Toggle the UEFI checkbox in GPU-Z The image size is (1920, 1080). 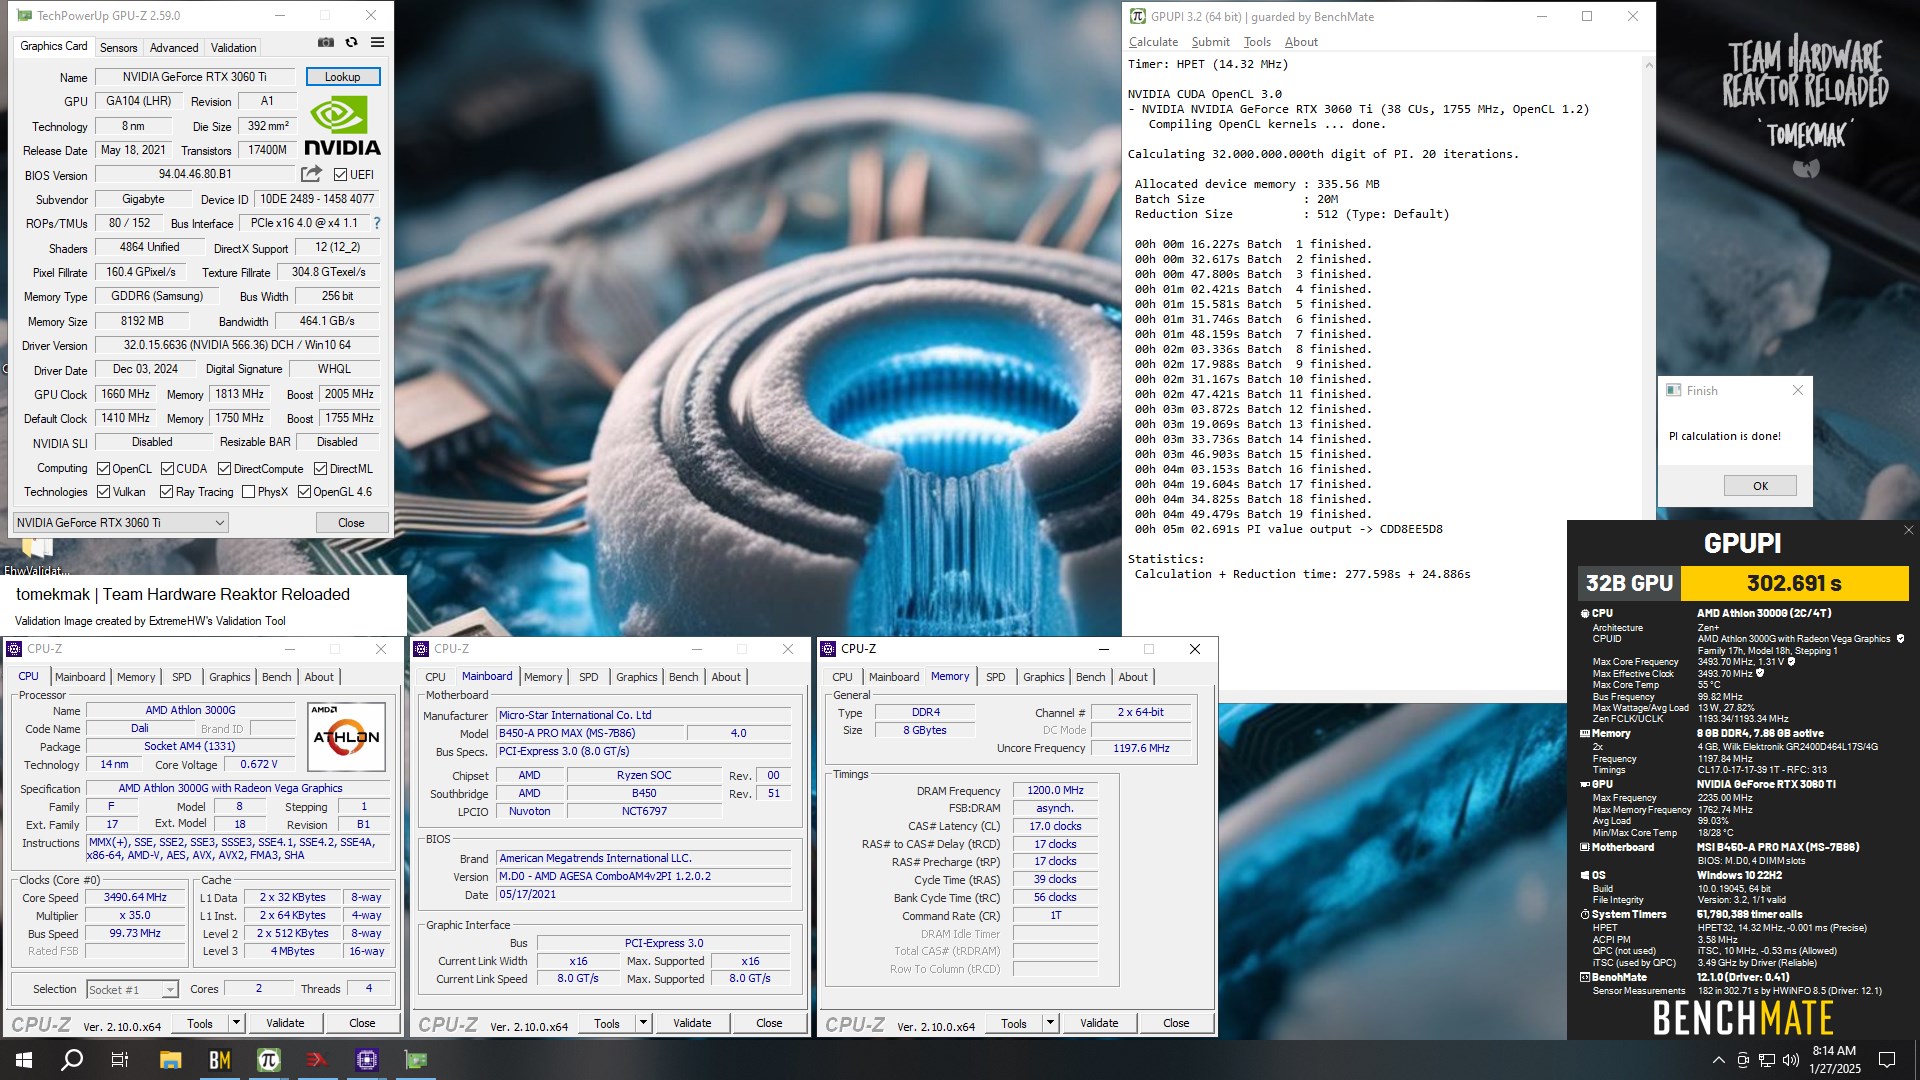pos(340,175)
